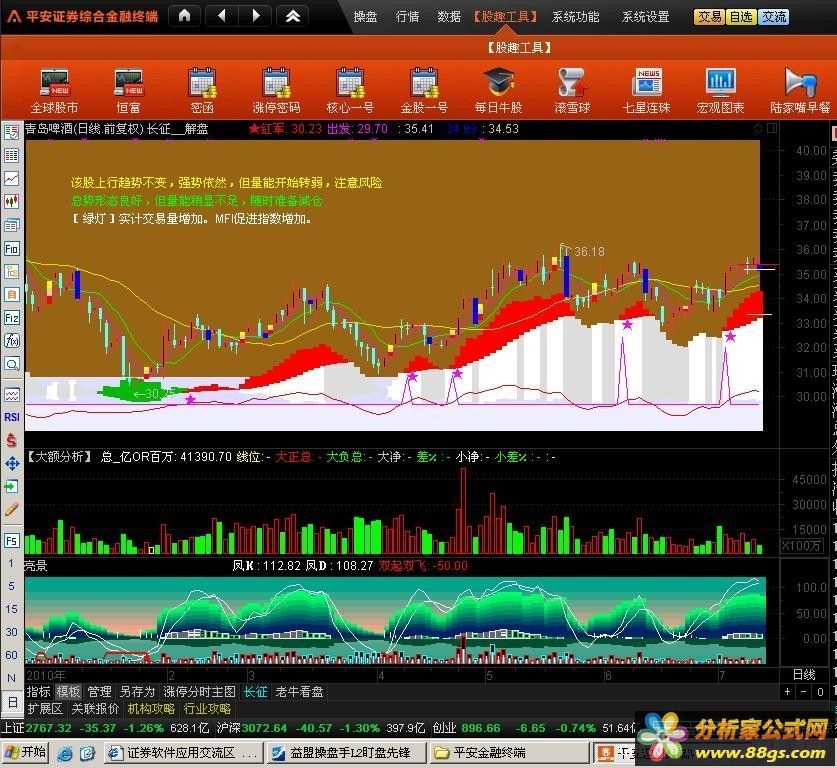Open 宏观图表 macro charts icon
837x768 pixels.
coord(721,91)
